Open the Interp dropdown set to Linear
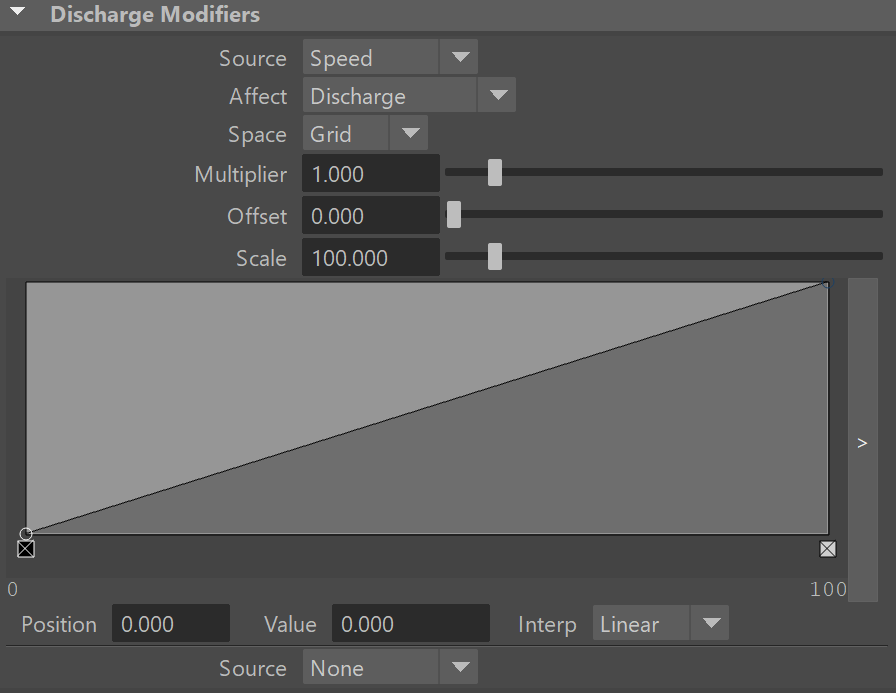Viewport: 896px width, 693px height. pyautogui.click(x=661, y=623)
